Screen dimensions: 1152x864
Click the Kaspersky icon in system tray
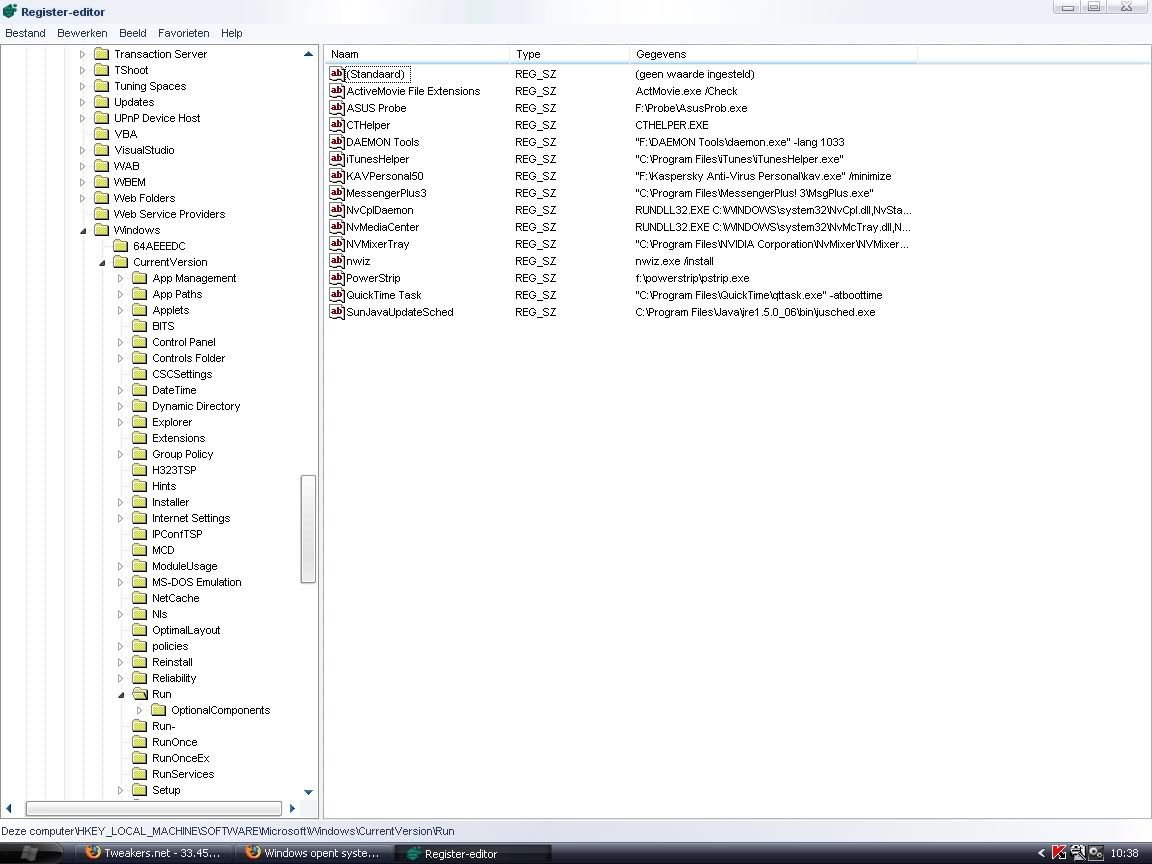pos(1059,853)
